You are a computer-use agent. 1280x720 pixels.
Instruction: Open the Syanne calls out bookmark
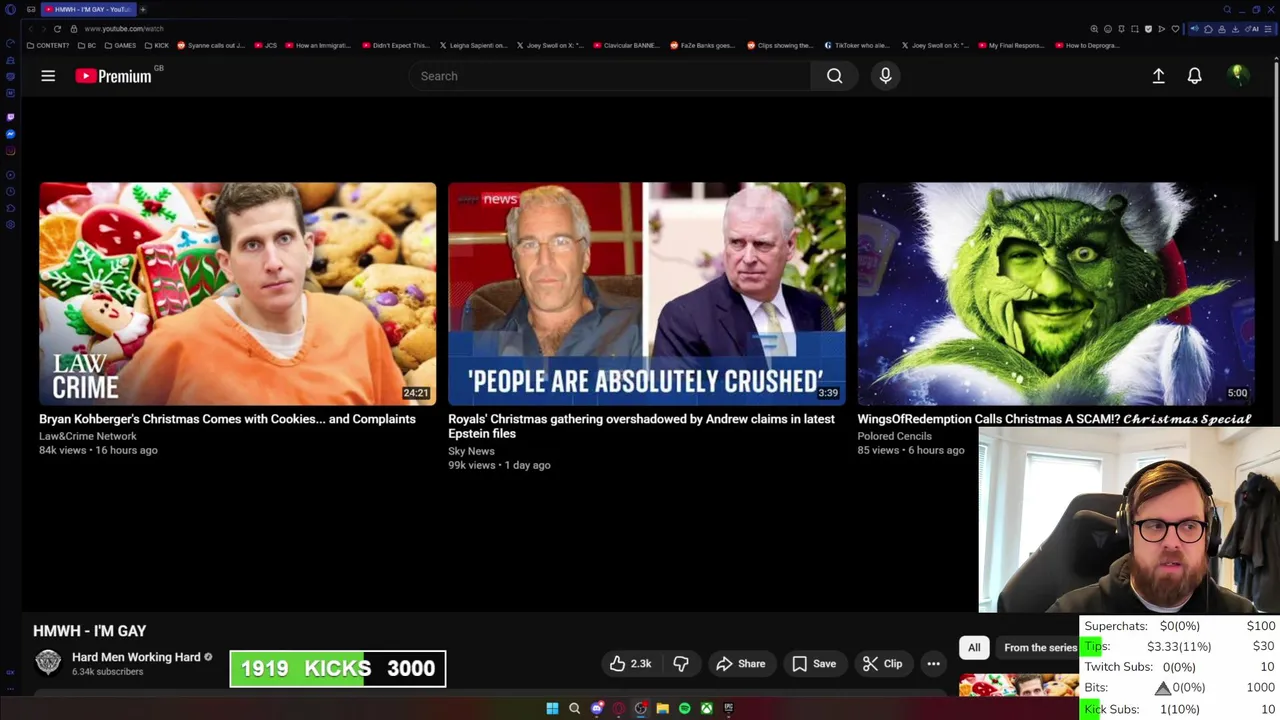211,45
